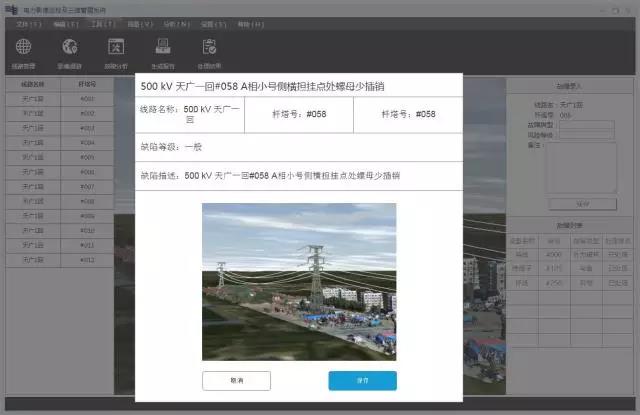Click the white 取消 cancel button
Viewport: 640px width, 415px height.
click(236, 380)
